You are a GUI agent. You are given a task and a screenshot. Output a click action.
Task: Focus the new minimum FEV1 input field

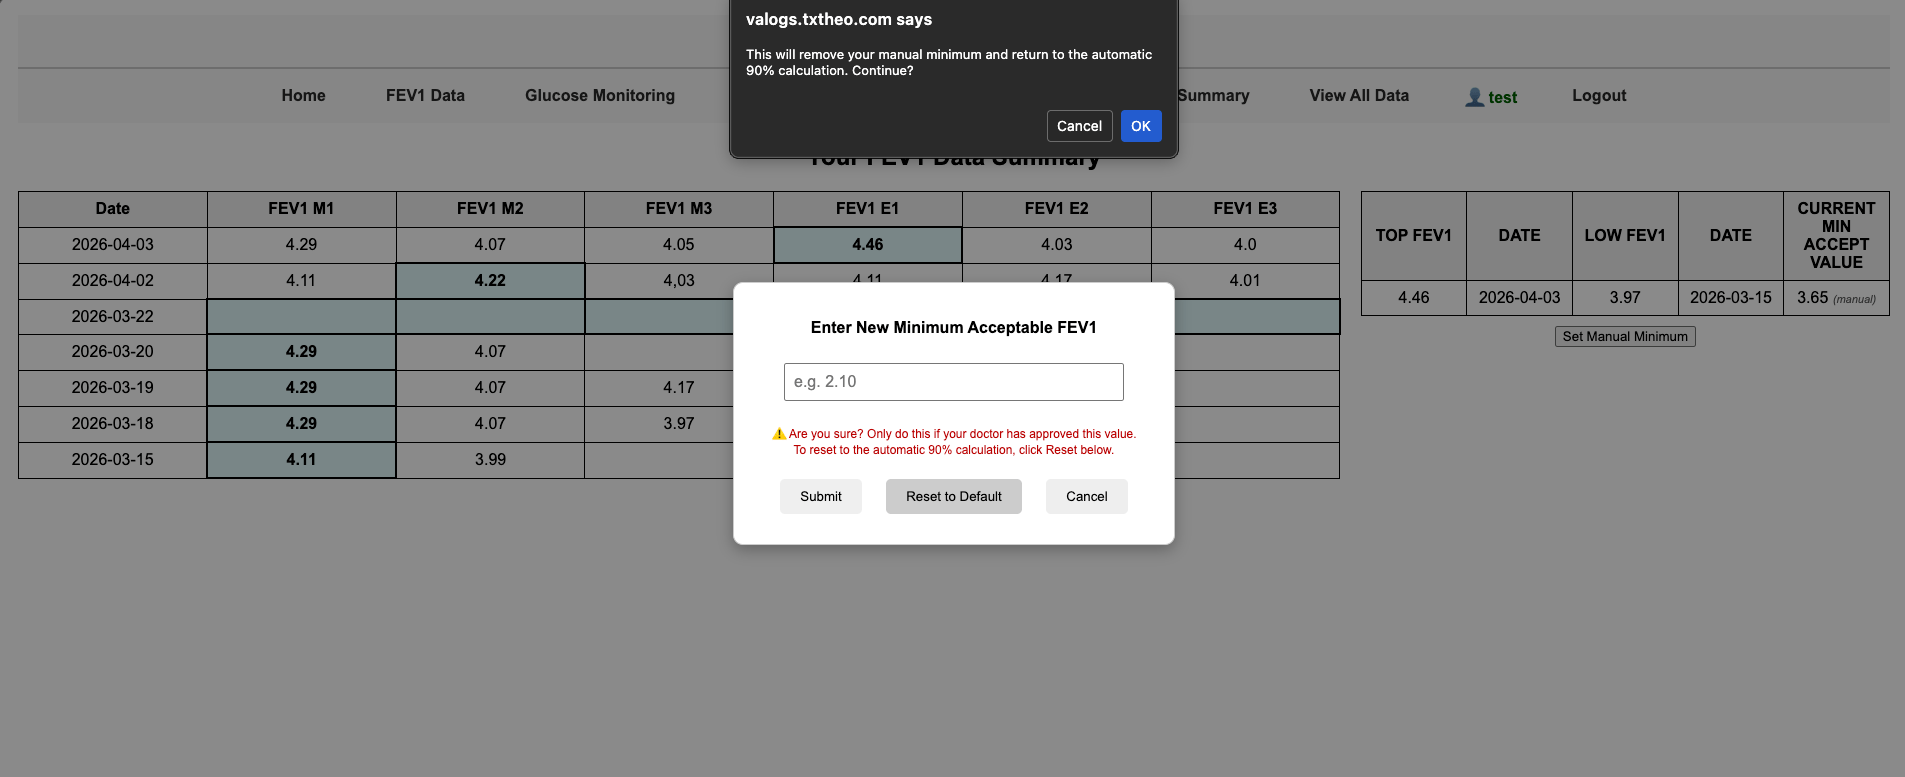pos(953,382)
